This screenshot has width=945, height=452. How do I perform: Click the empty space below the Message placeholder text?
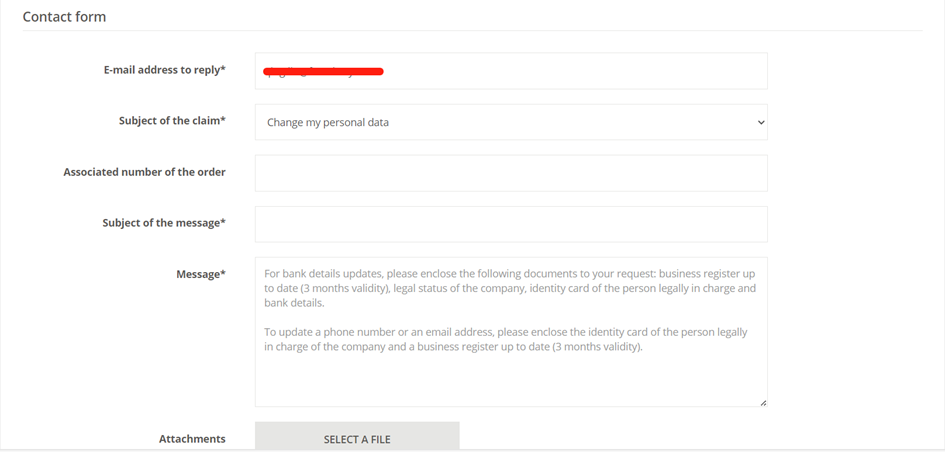[511, 382]
